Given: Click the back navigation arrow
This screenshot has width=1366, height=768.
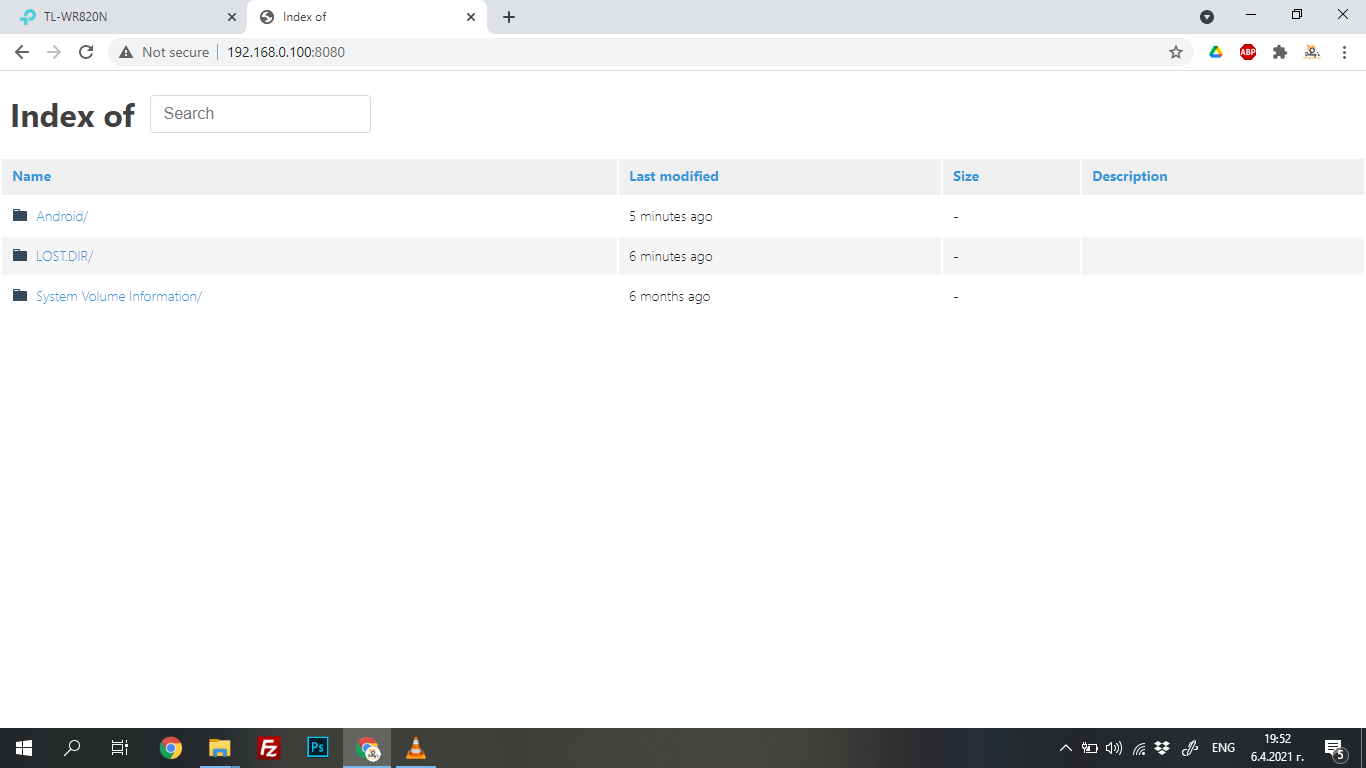Looking at the screenshot, I should tap(21, 52).
